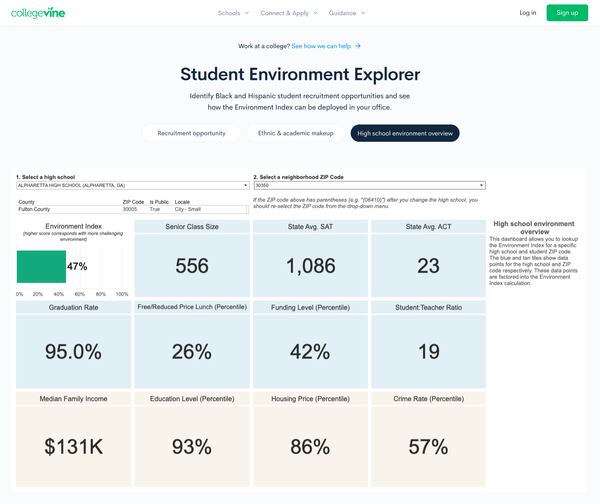Click the Student:Teacher Ratio value 19
Screen dimensions: 600x504
click(429, 351)
